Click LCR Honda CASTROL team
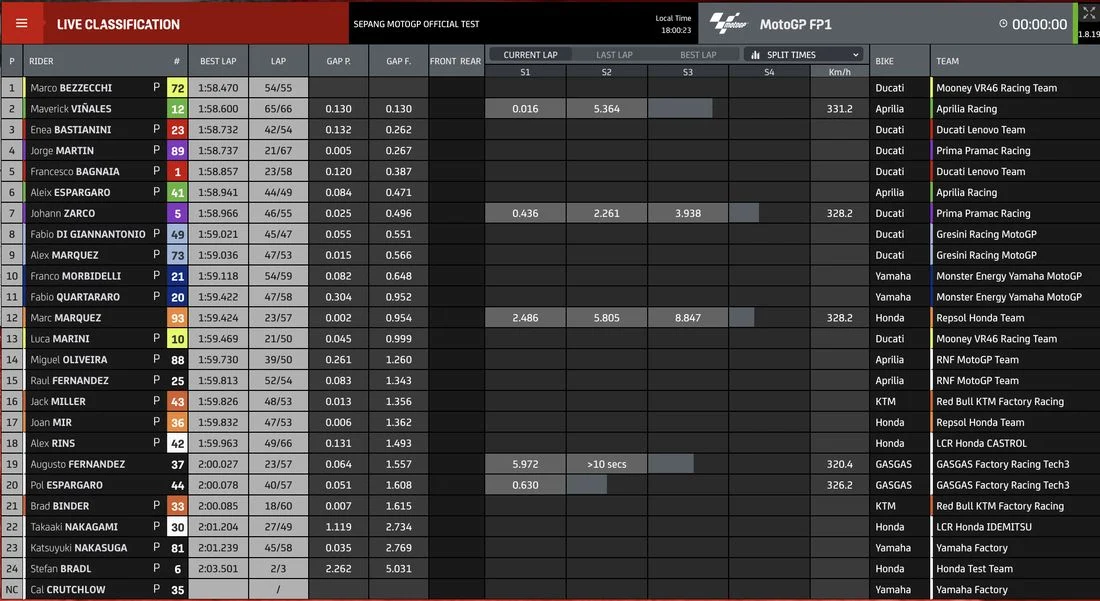The image size is (1100, 601). pos(981,443)
